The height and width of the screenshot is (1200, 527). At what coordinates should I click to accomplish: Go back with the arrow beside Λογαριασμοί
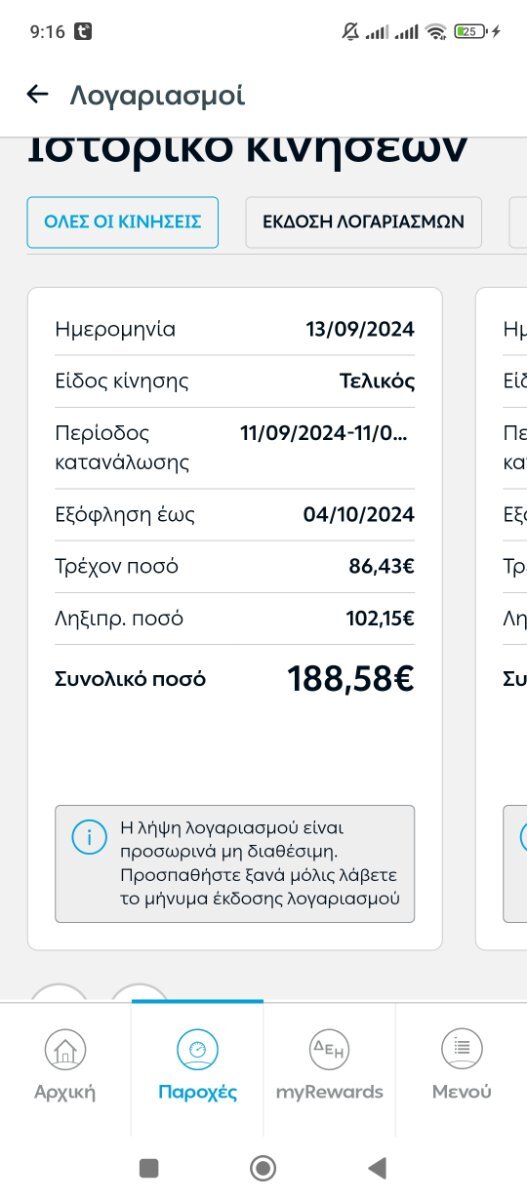tap(37, 95)
